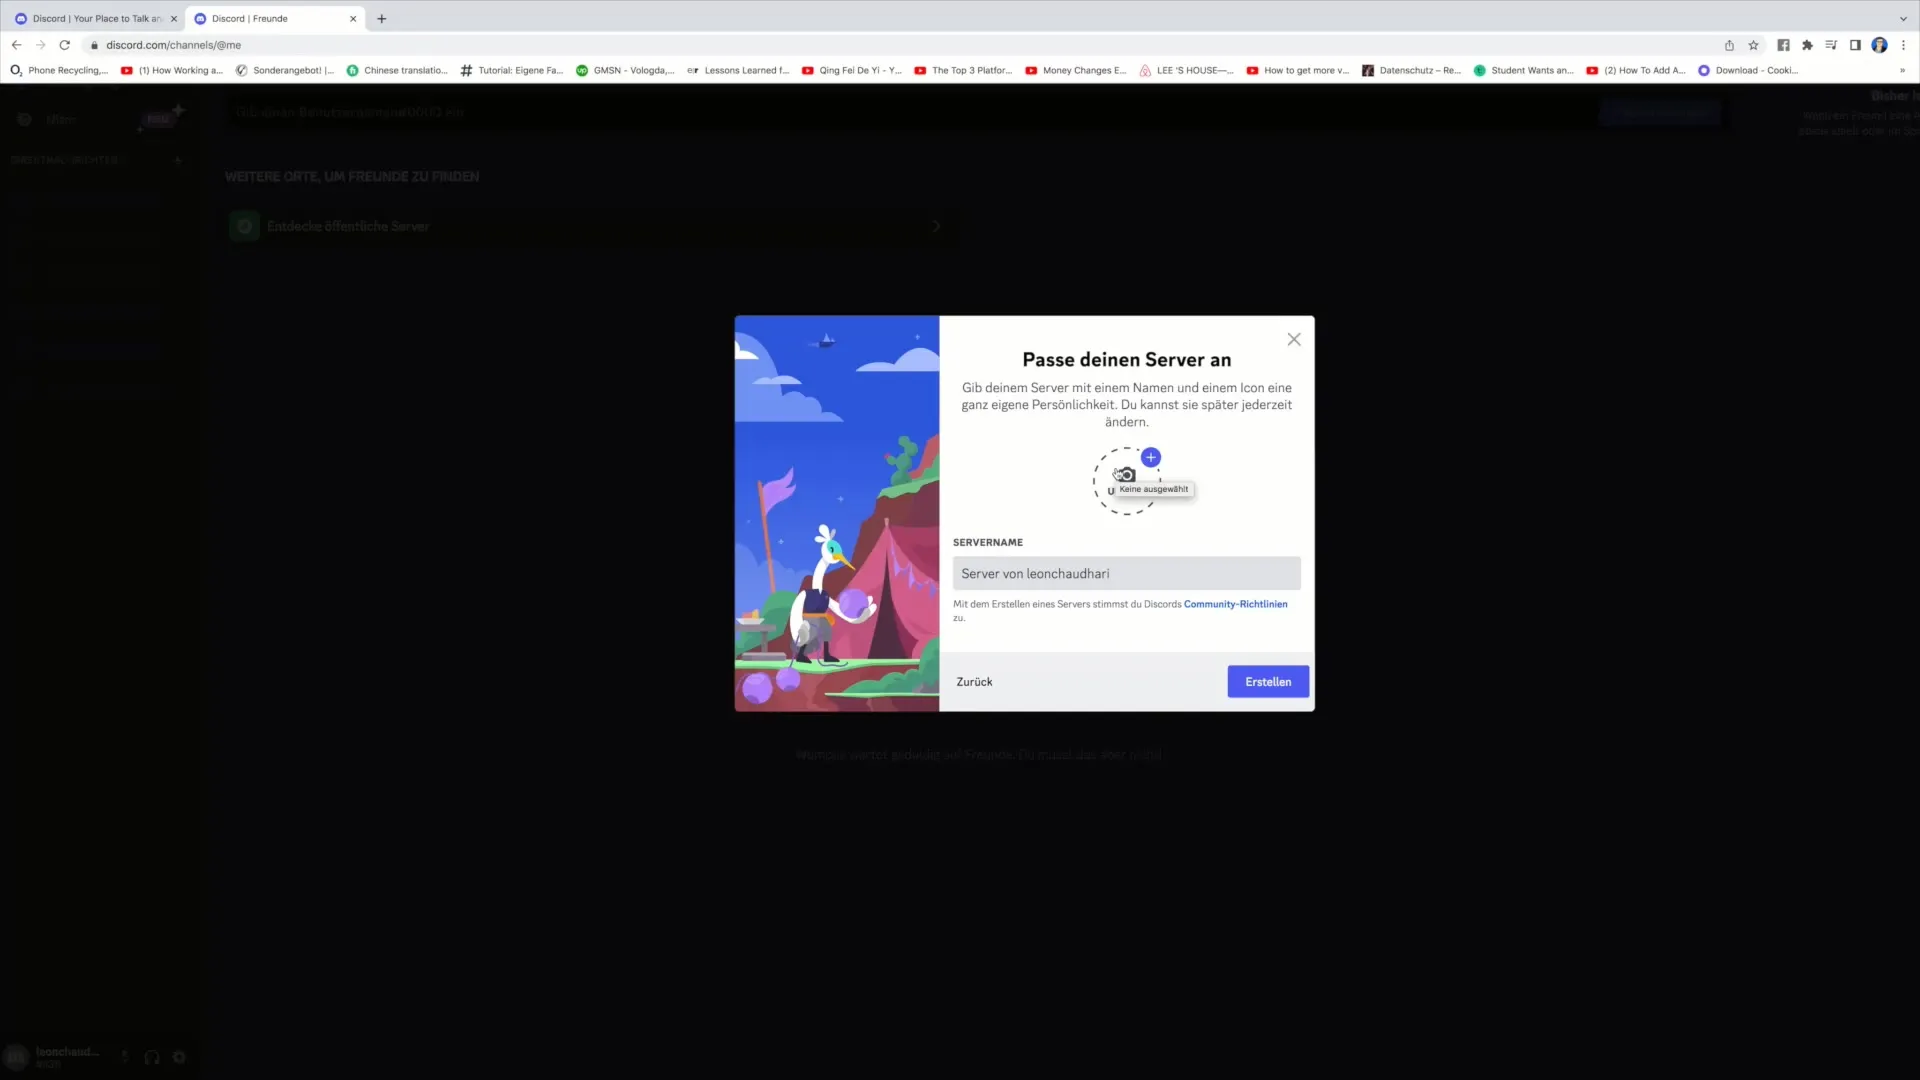
Task: Expand the direct messages section arrow
Action: point(177,160)
